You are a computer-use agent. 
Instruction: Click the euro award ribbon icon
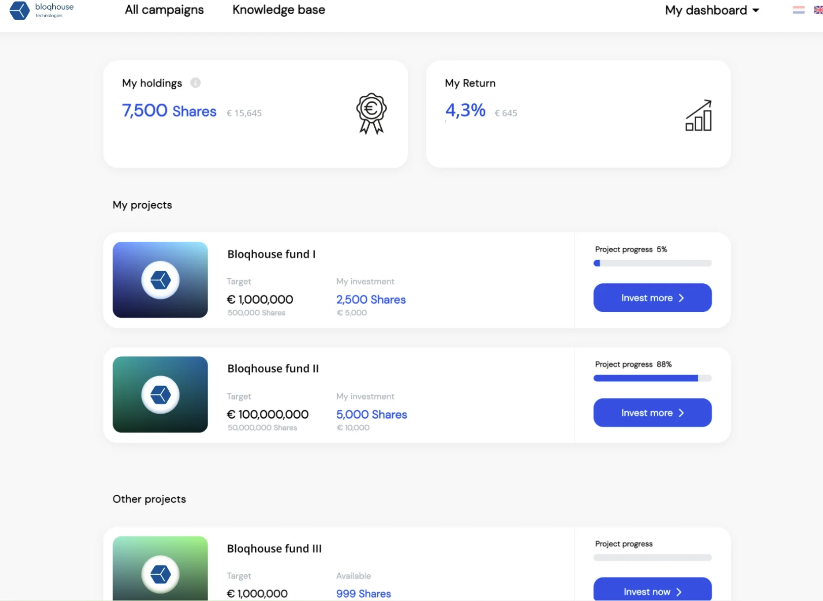click(371, 113)
